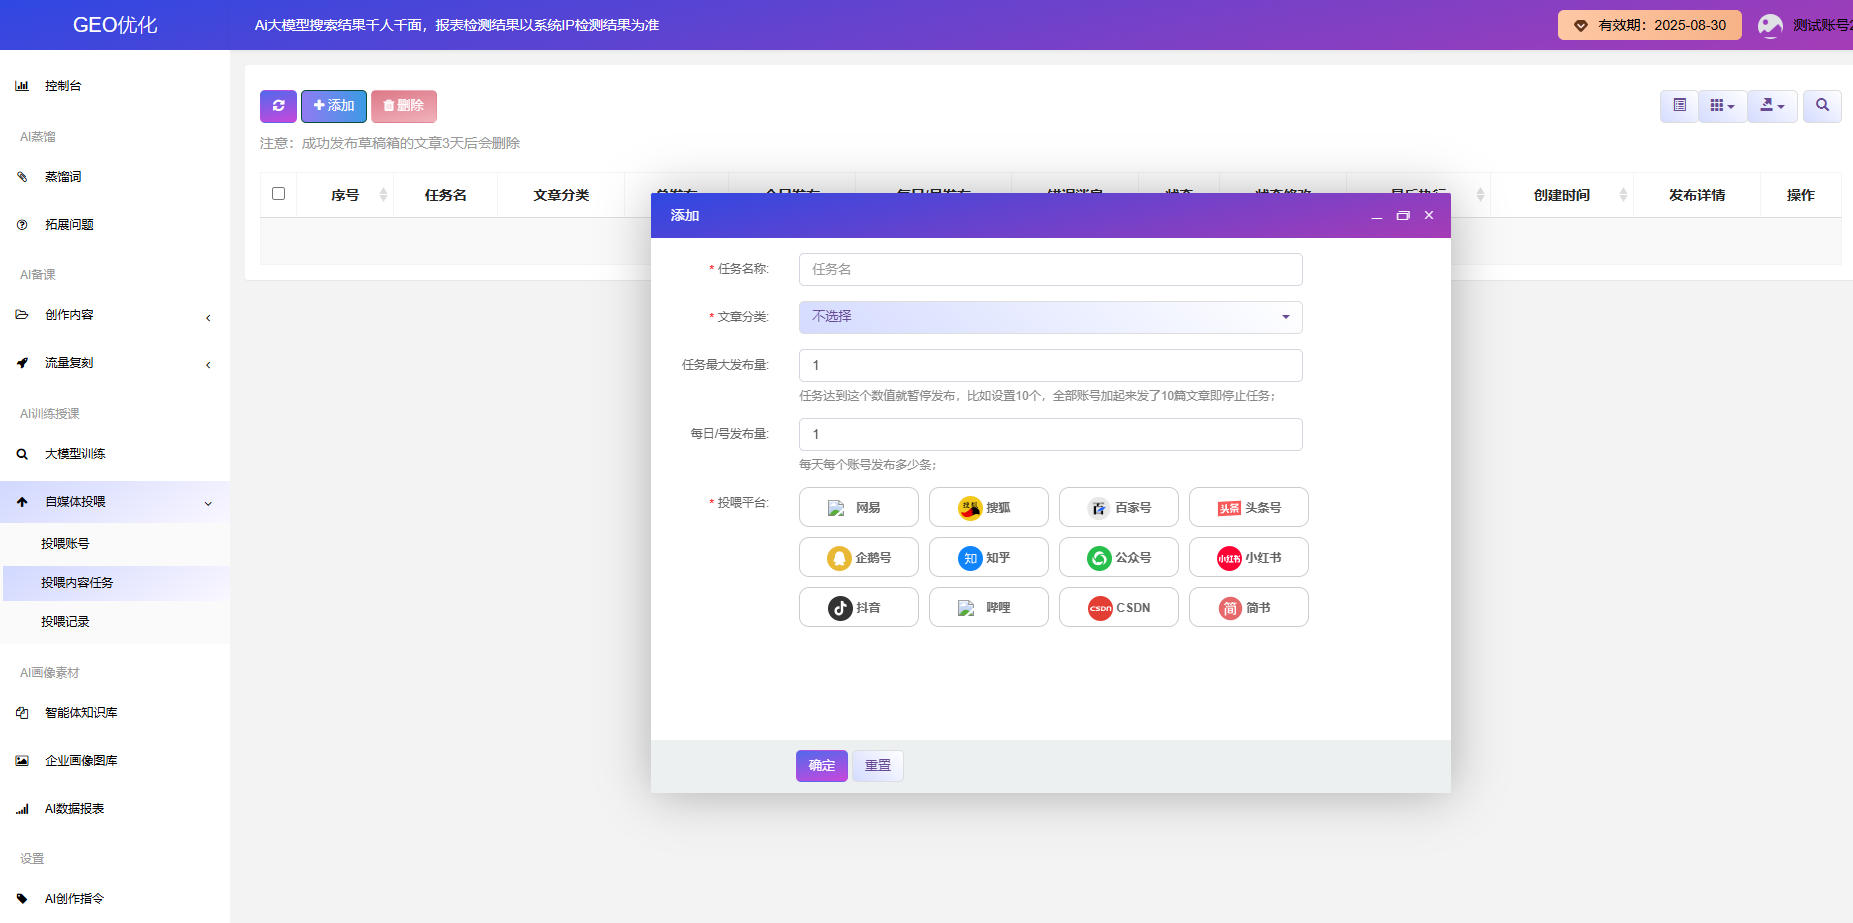The height and width of the screenshot is (923, 1853).
Task: Open the table search icon
Action: [1822, 106]
